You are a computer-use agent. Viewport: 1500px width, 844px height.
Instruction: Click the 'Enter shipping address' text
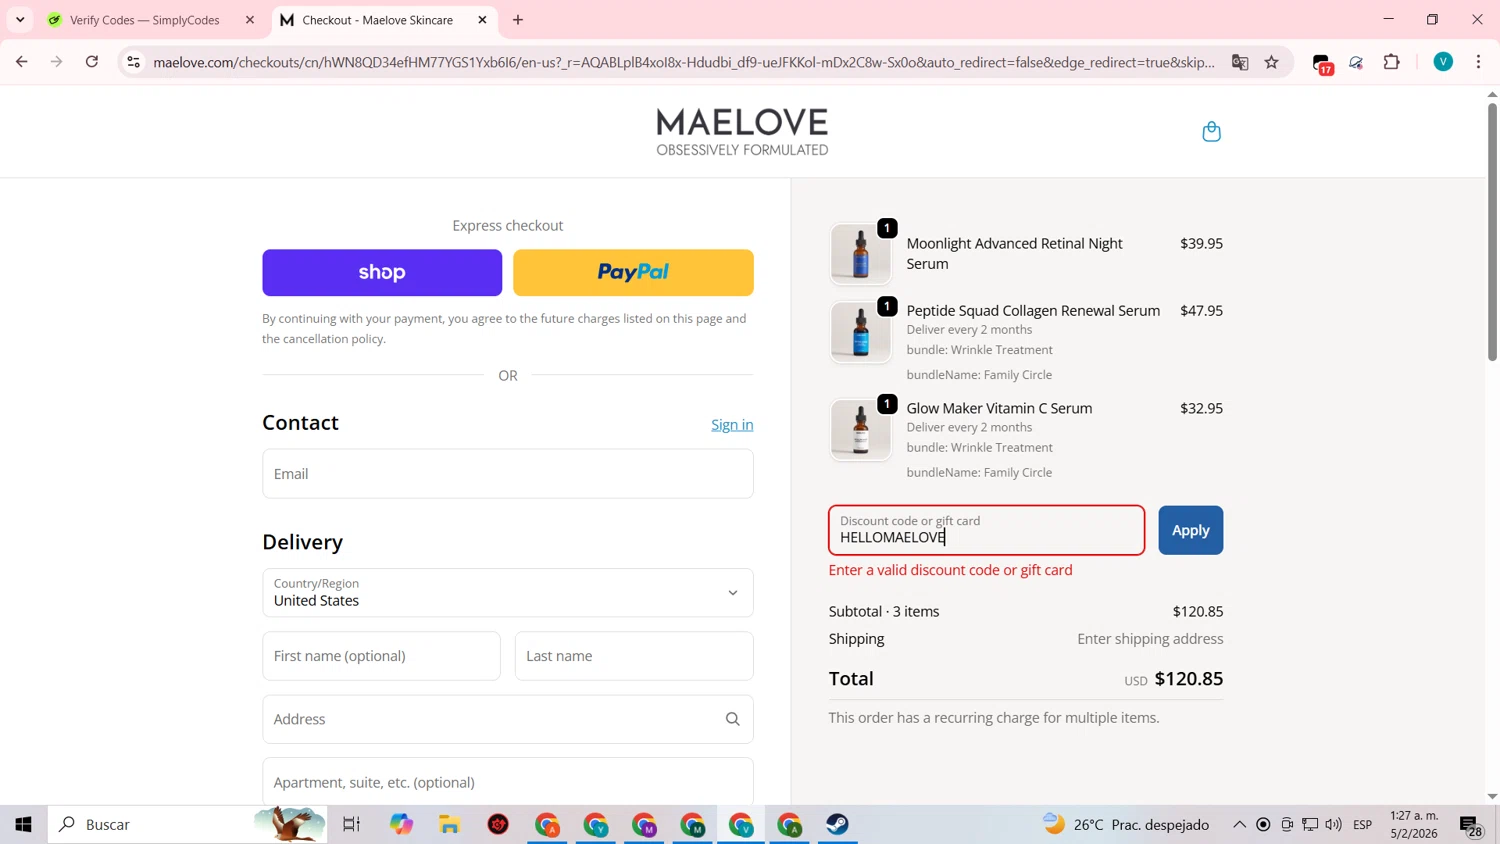pyautogui.click(x=1150, y=639)
